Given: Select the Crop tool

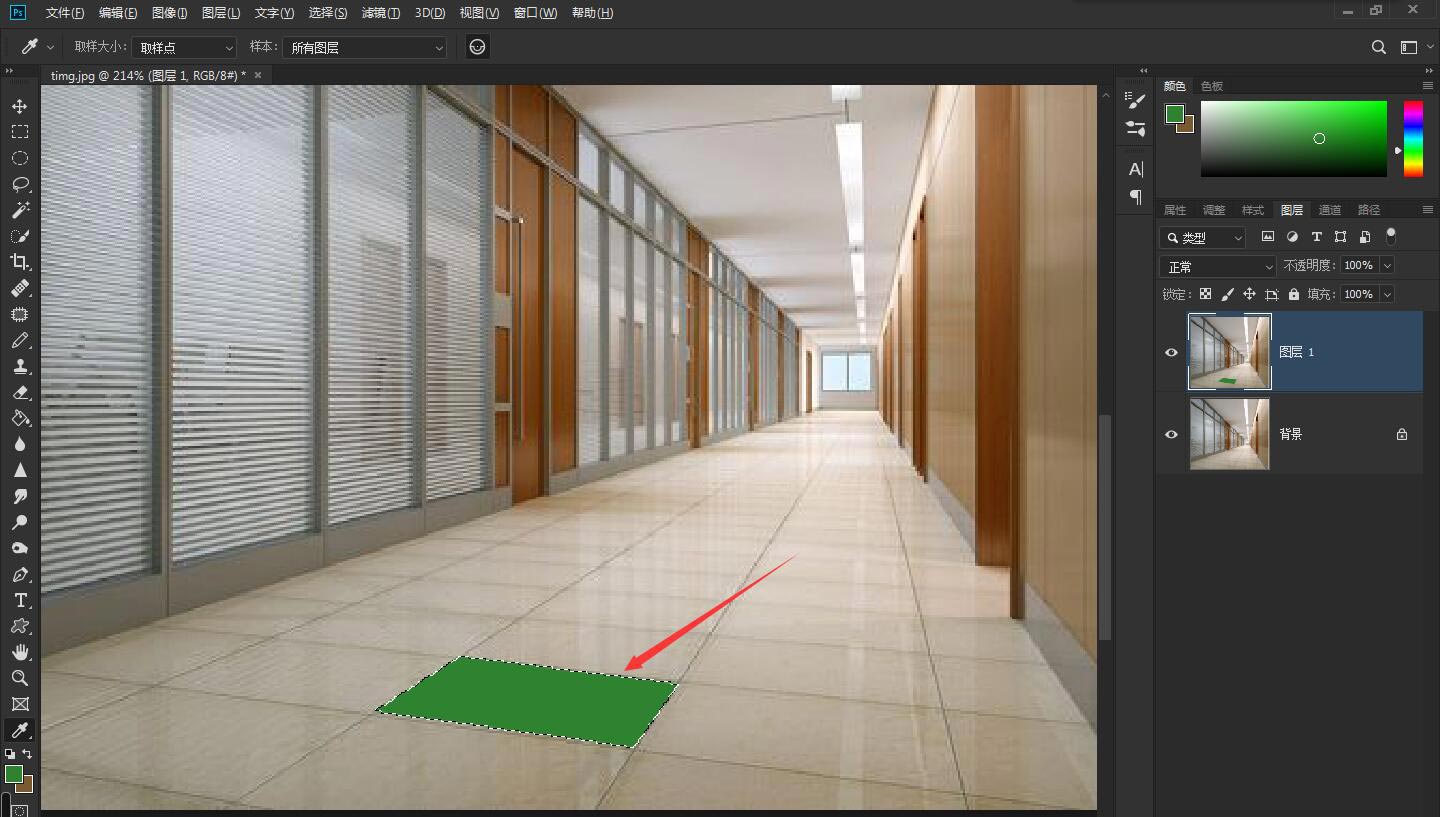Looking at the screenshot, I should point(20,262).
